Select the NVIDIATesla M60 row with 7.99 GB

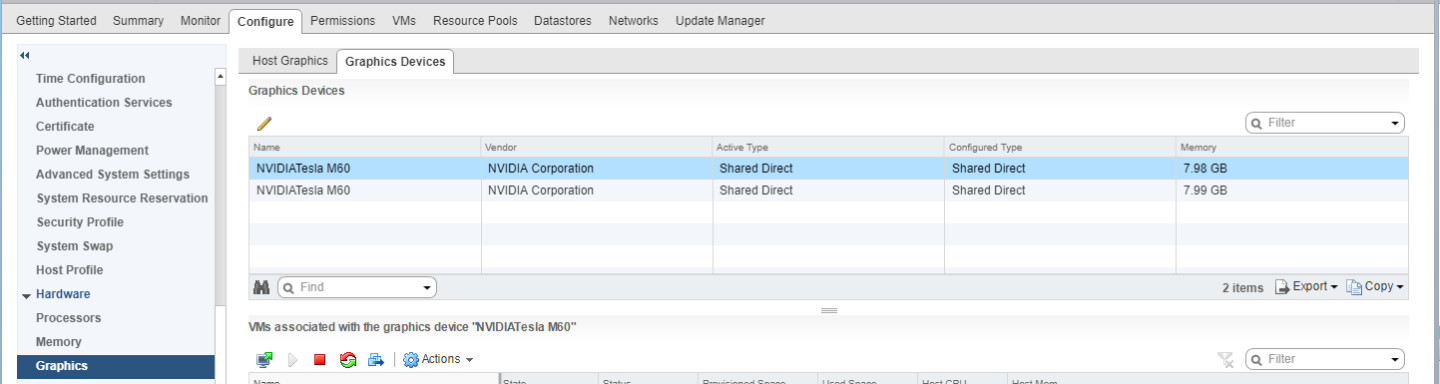[828, 190]
